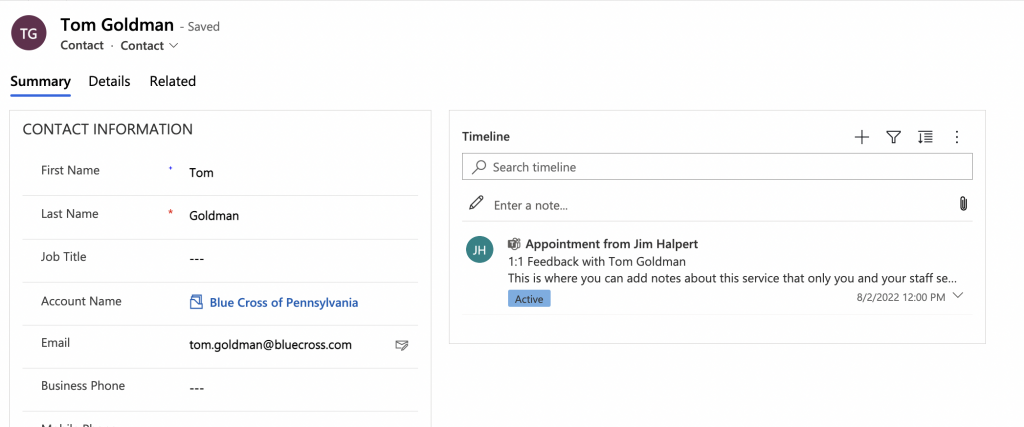Click the paperclip attachment icon
Image resolution: width=1024 pixels, height=427 pixels.
pos(963,204)
